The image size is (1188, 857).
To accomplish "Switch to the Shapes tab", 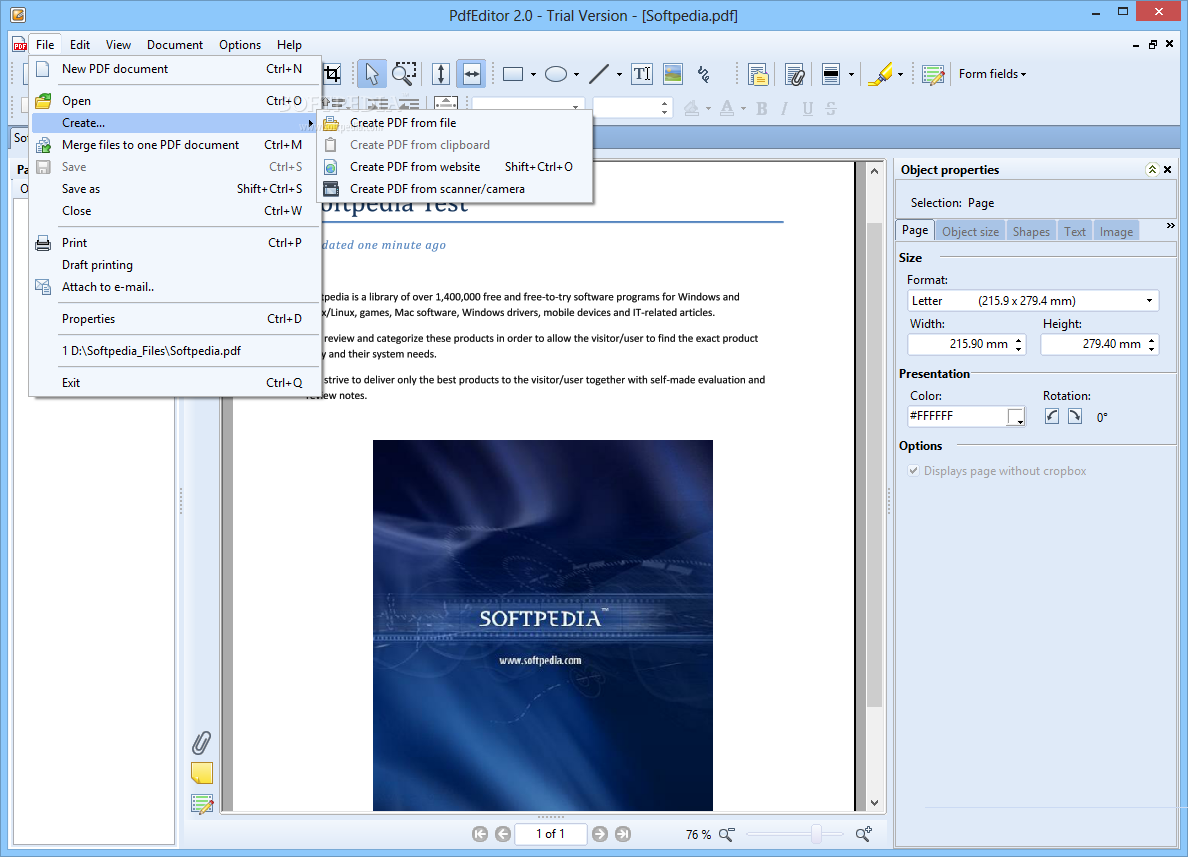I will tap(1031, 232).
